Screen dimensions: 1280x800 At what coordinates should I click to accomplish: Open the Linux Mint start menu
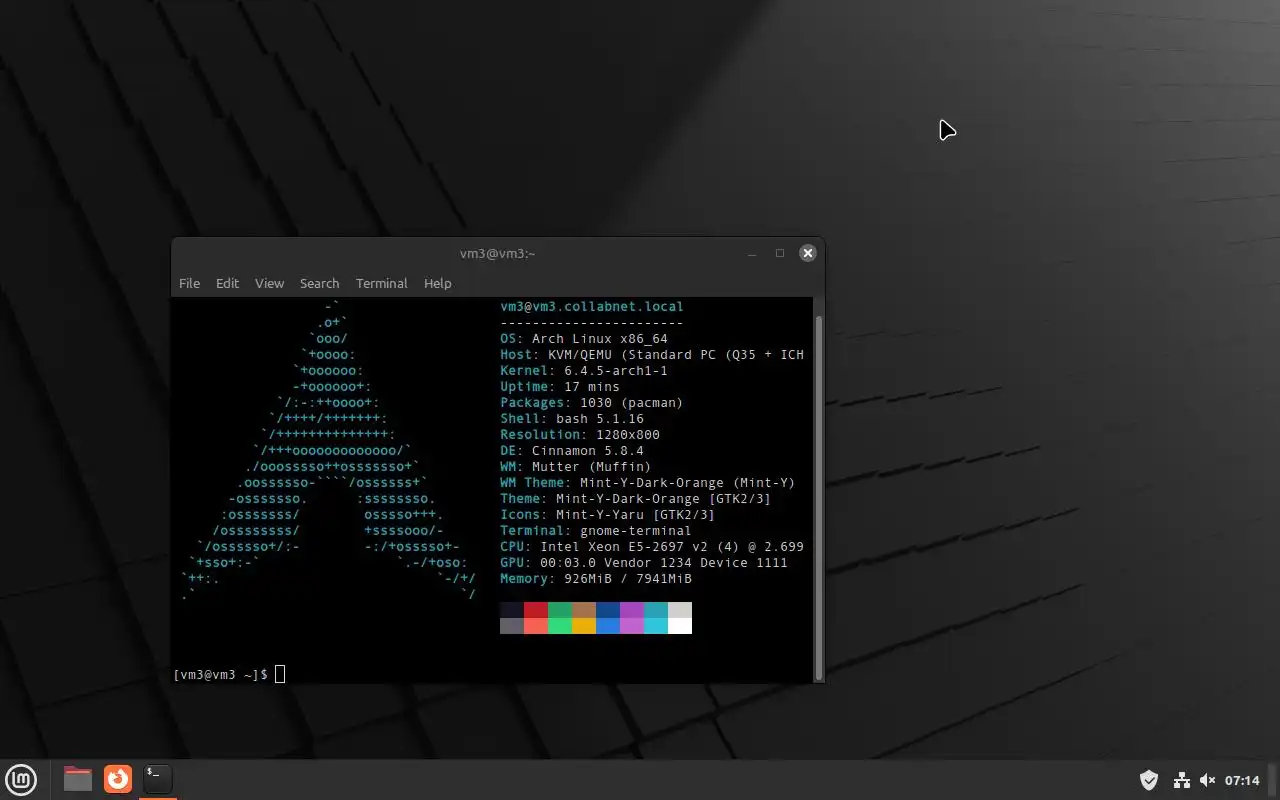pyautogui.click(x=21, y=779)
